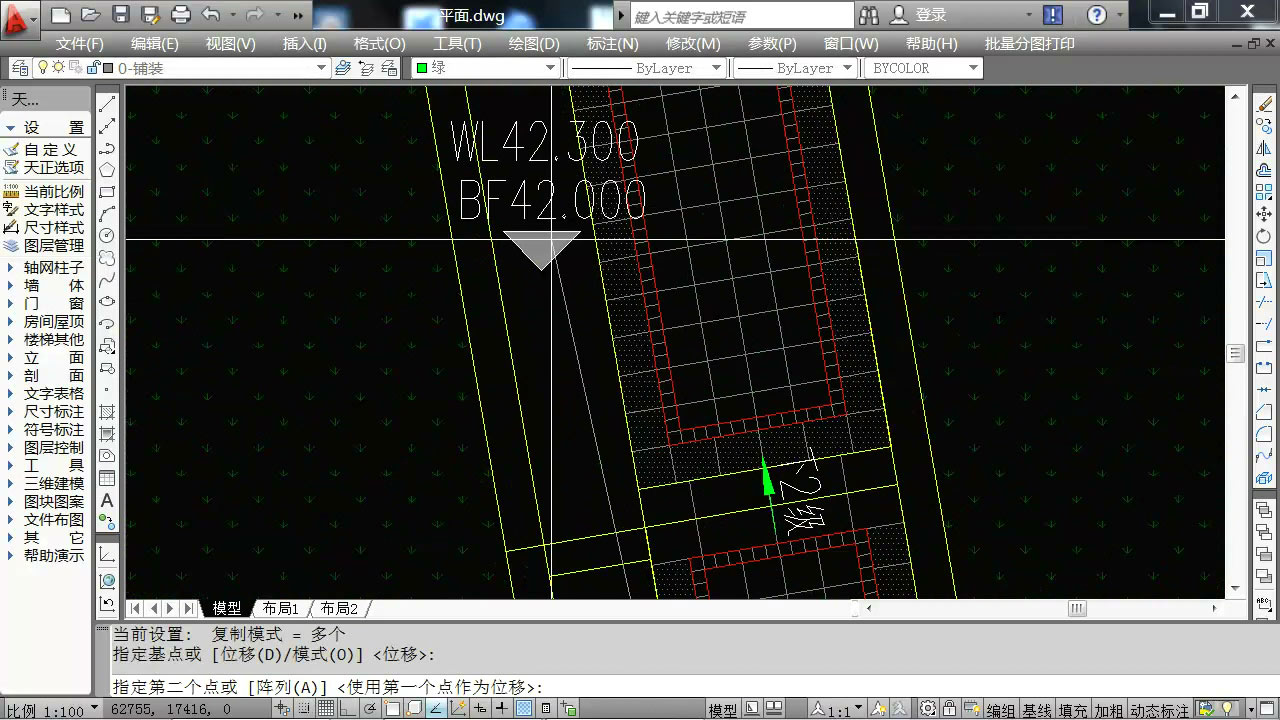The image size is (1280, 720).
Task: Open the 文件(F) menu
Action: [80, 44]
